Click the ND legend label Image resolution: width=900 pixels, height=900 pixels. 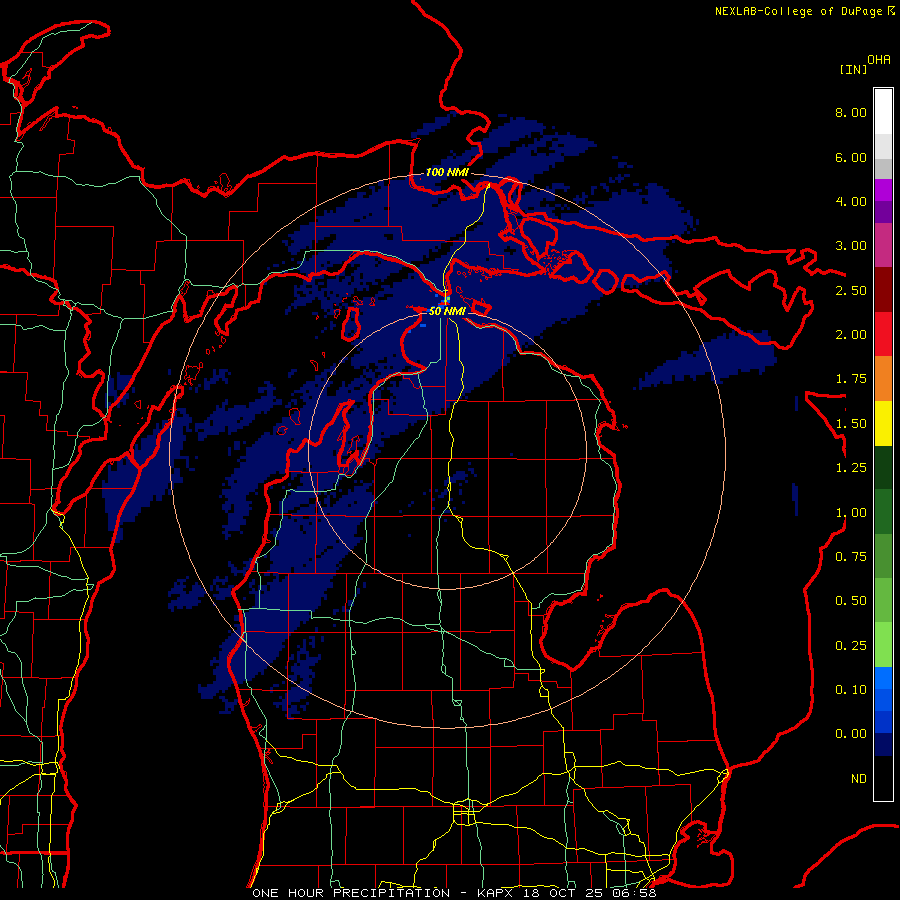tap(859, 779)
